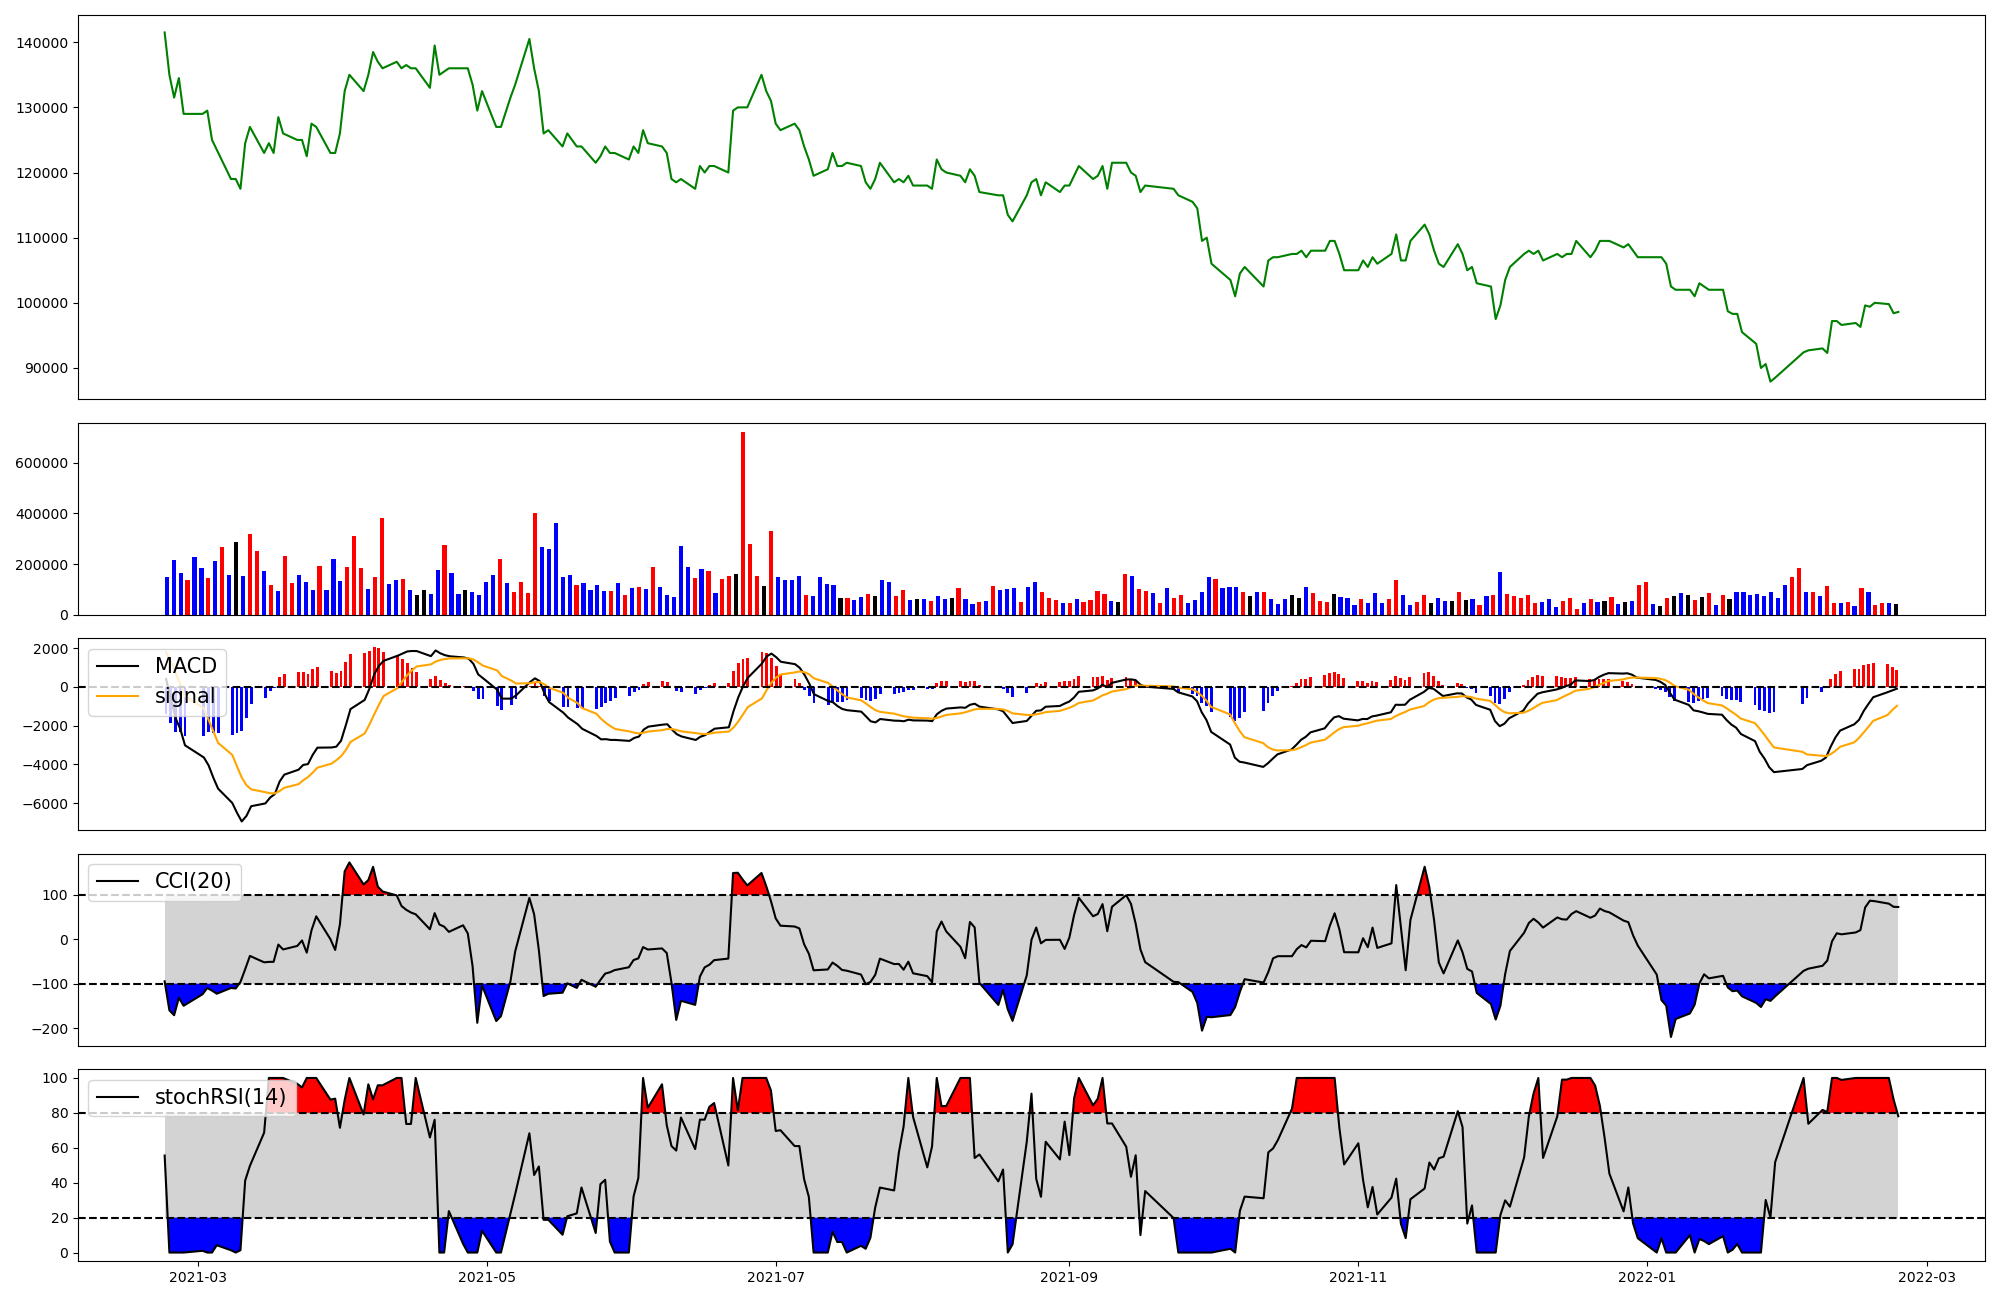
Task: Click the -200 CCI axis tick label
Action: 50,1029
